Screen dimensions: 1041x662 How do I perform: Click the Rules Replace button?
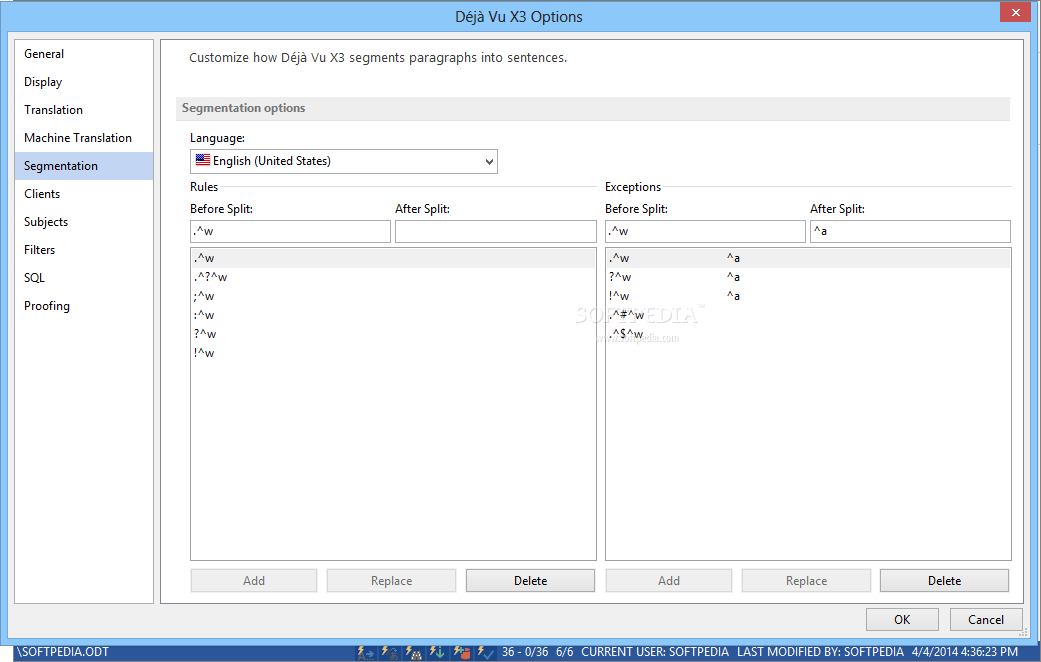tap(391, 580)
